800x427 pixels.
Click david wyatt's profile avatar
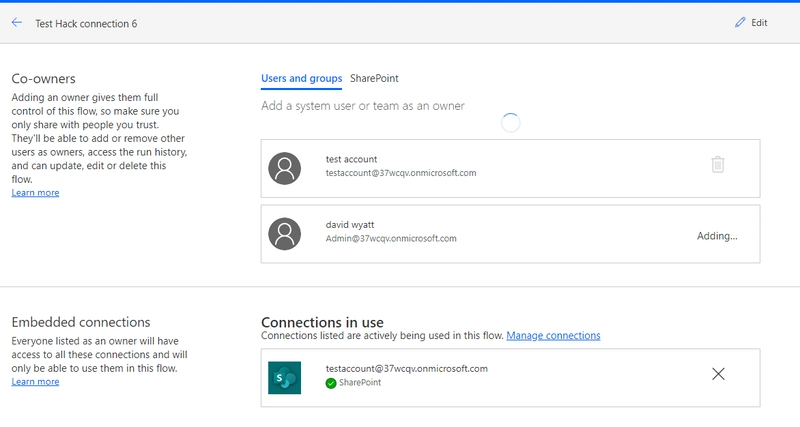[x=285, y=233]
